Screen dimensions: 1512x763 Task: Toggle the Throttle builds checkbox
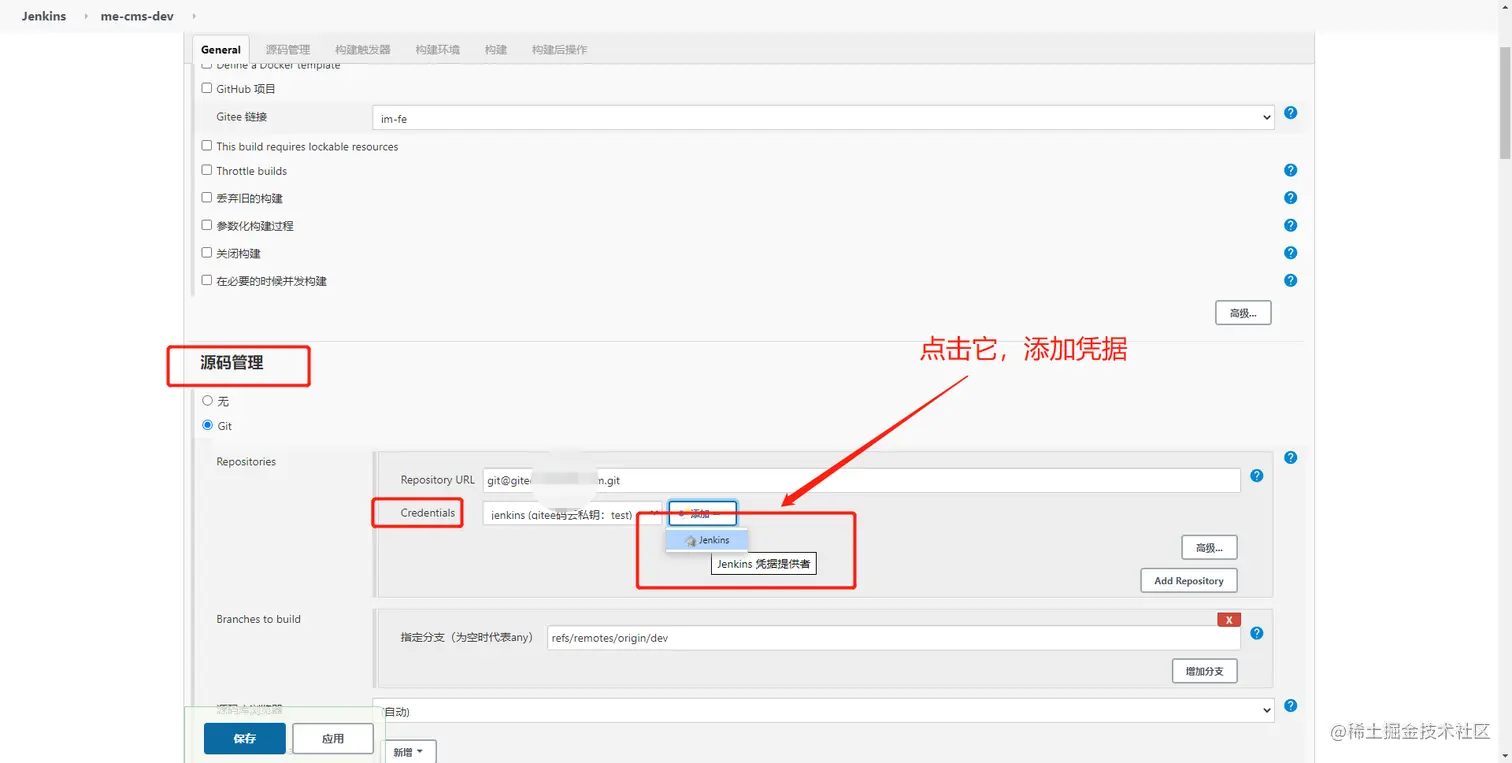pyautogui.click(x=207, y=170)
